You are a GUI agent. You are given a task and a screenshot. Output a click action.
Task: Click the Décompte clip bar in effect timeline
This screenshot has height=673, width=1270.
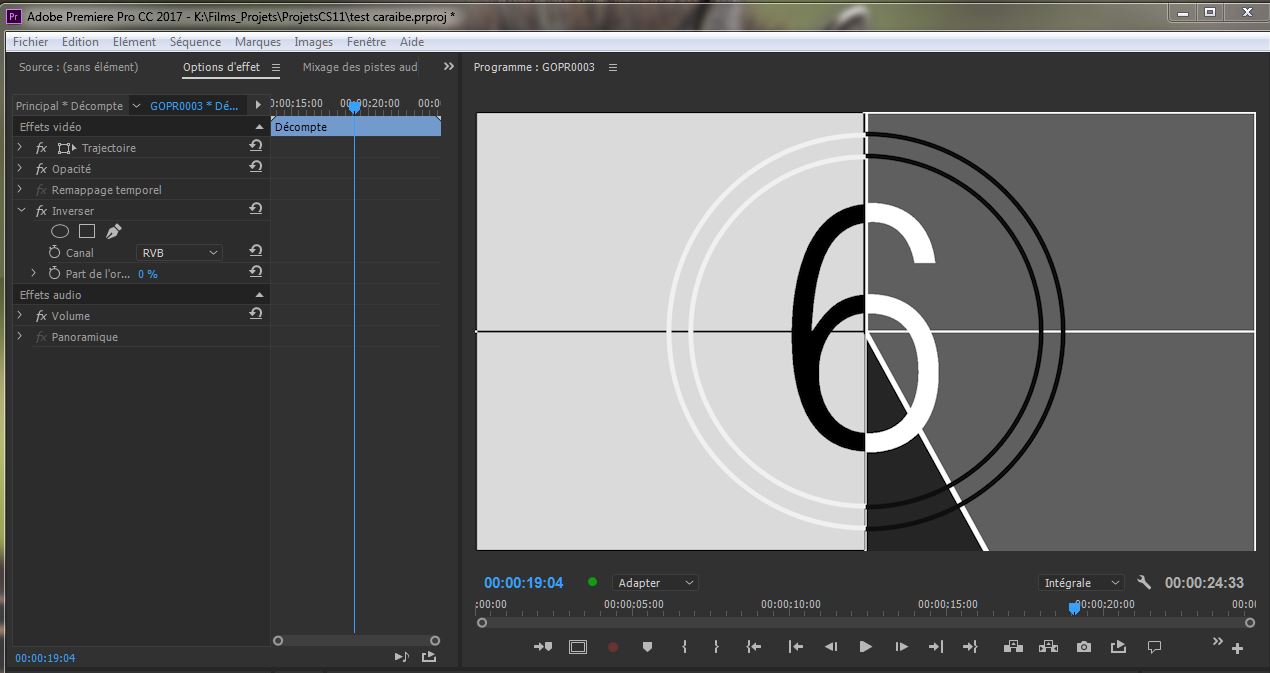coord(355,127)
